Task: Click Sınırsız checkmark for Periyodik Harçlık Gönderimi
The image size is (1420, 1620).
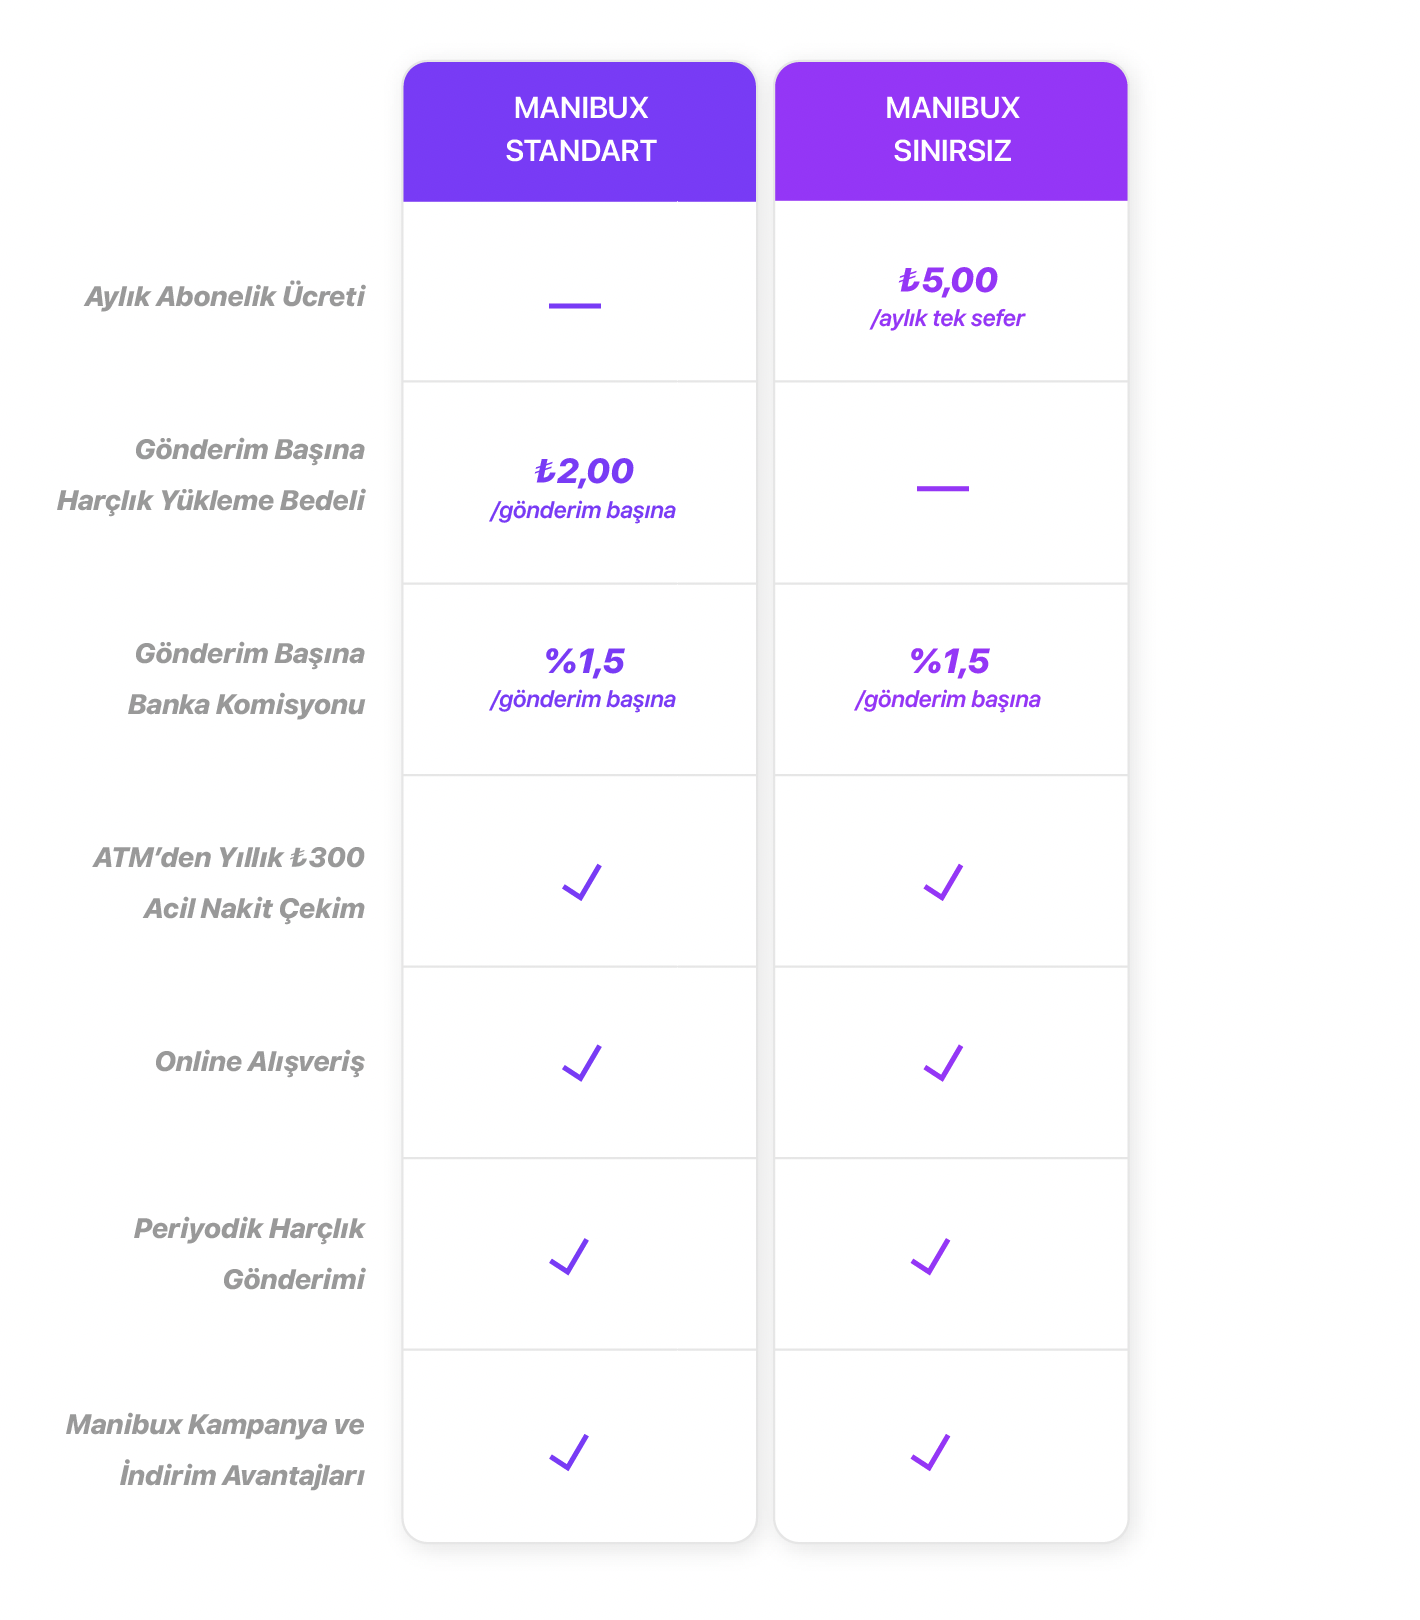Action: point(930,1256)
